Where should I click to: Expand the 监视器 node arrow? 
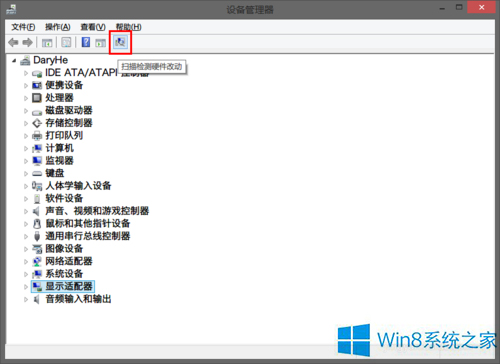click(26, 161)
